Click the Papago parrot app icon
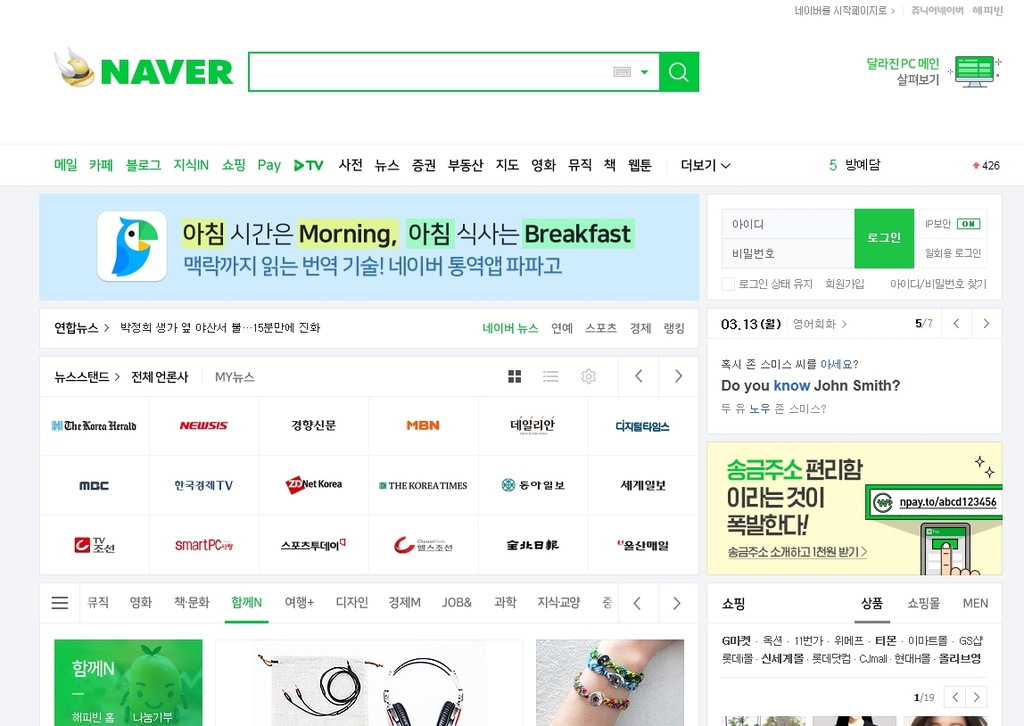 (133, 246)
